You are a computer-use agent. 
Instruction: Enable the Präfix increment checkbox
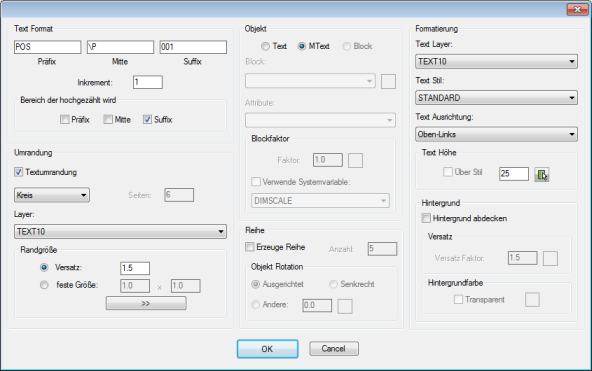click(65, 120)
